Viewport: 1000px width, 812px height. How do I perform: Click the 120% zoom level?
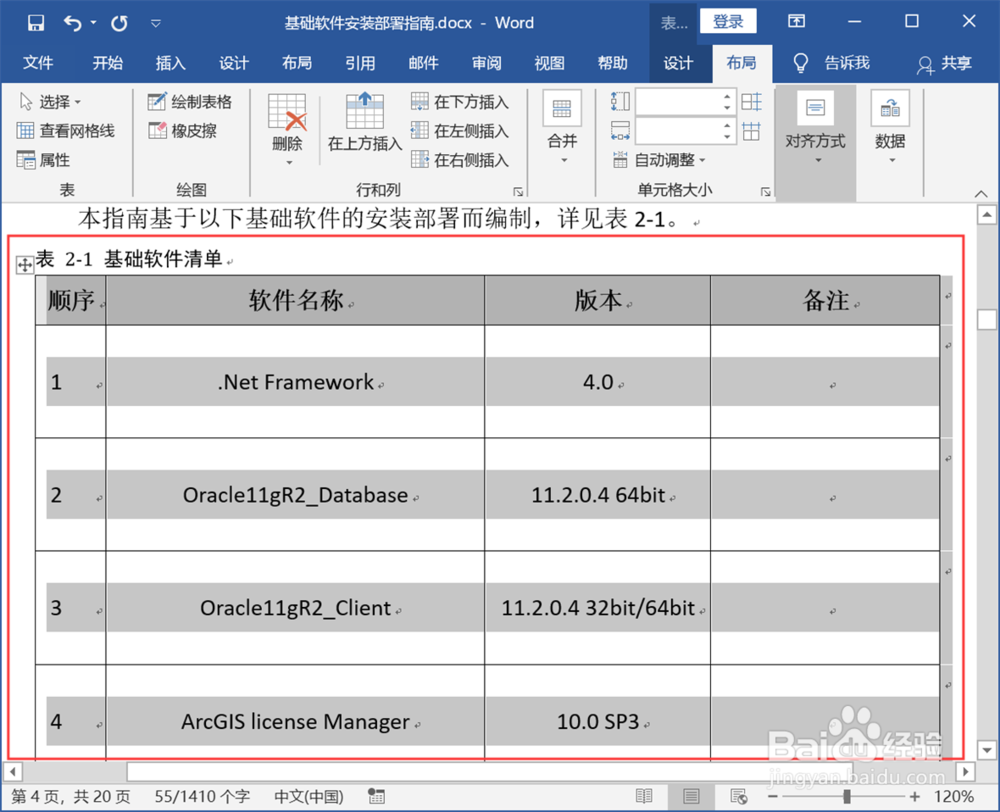953,796
